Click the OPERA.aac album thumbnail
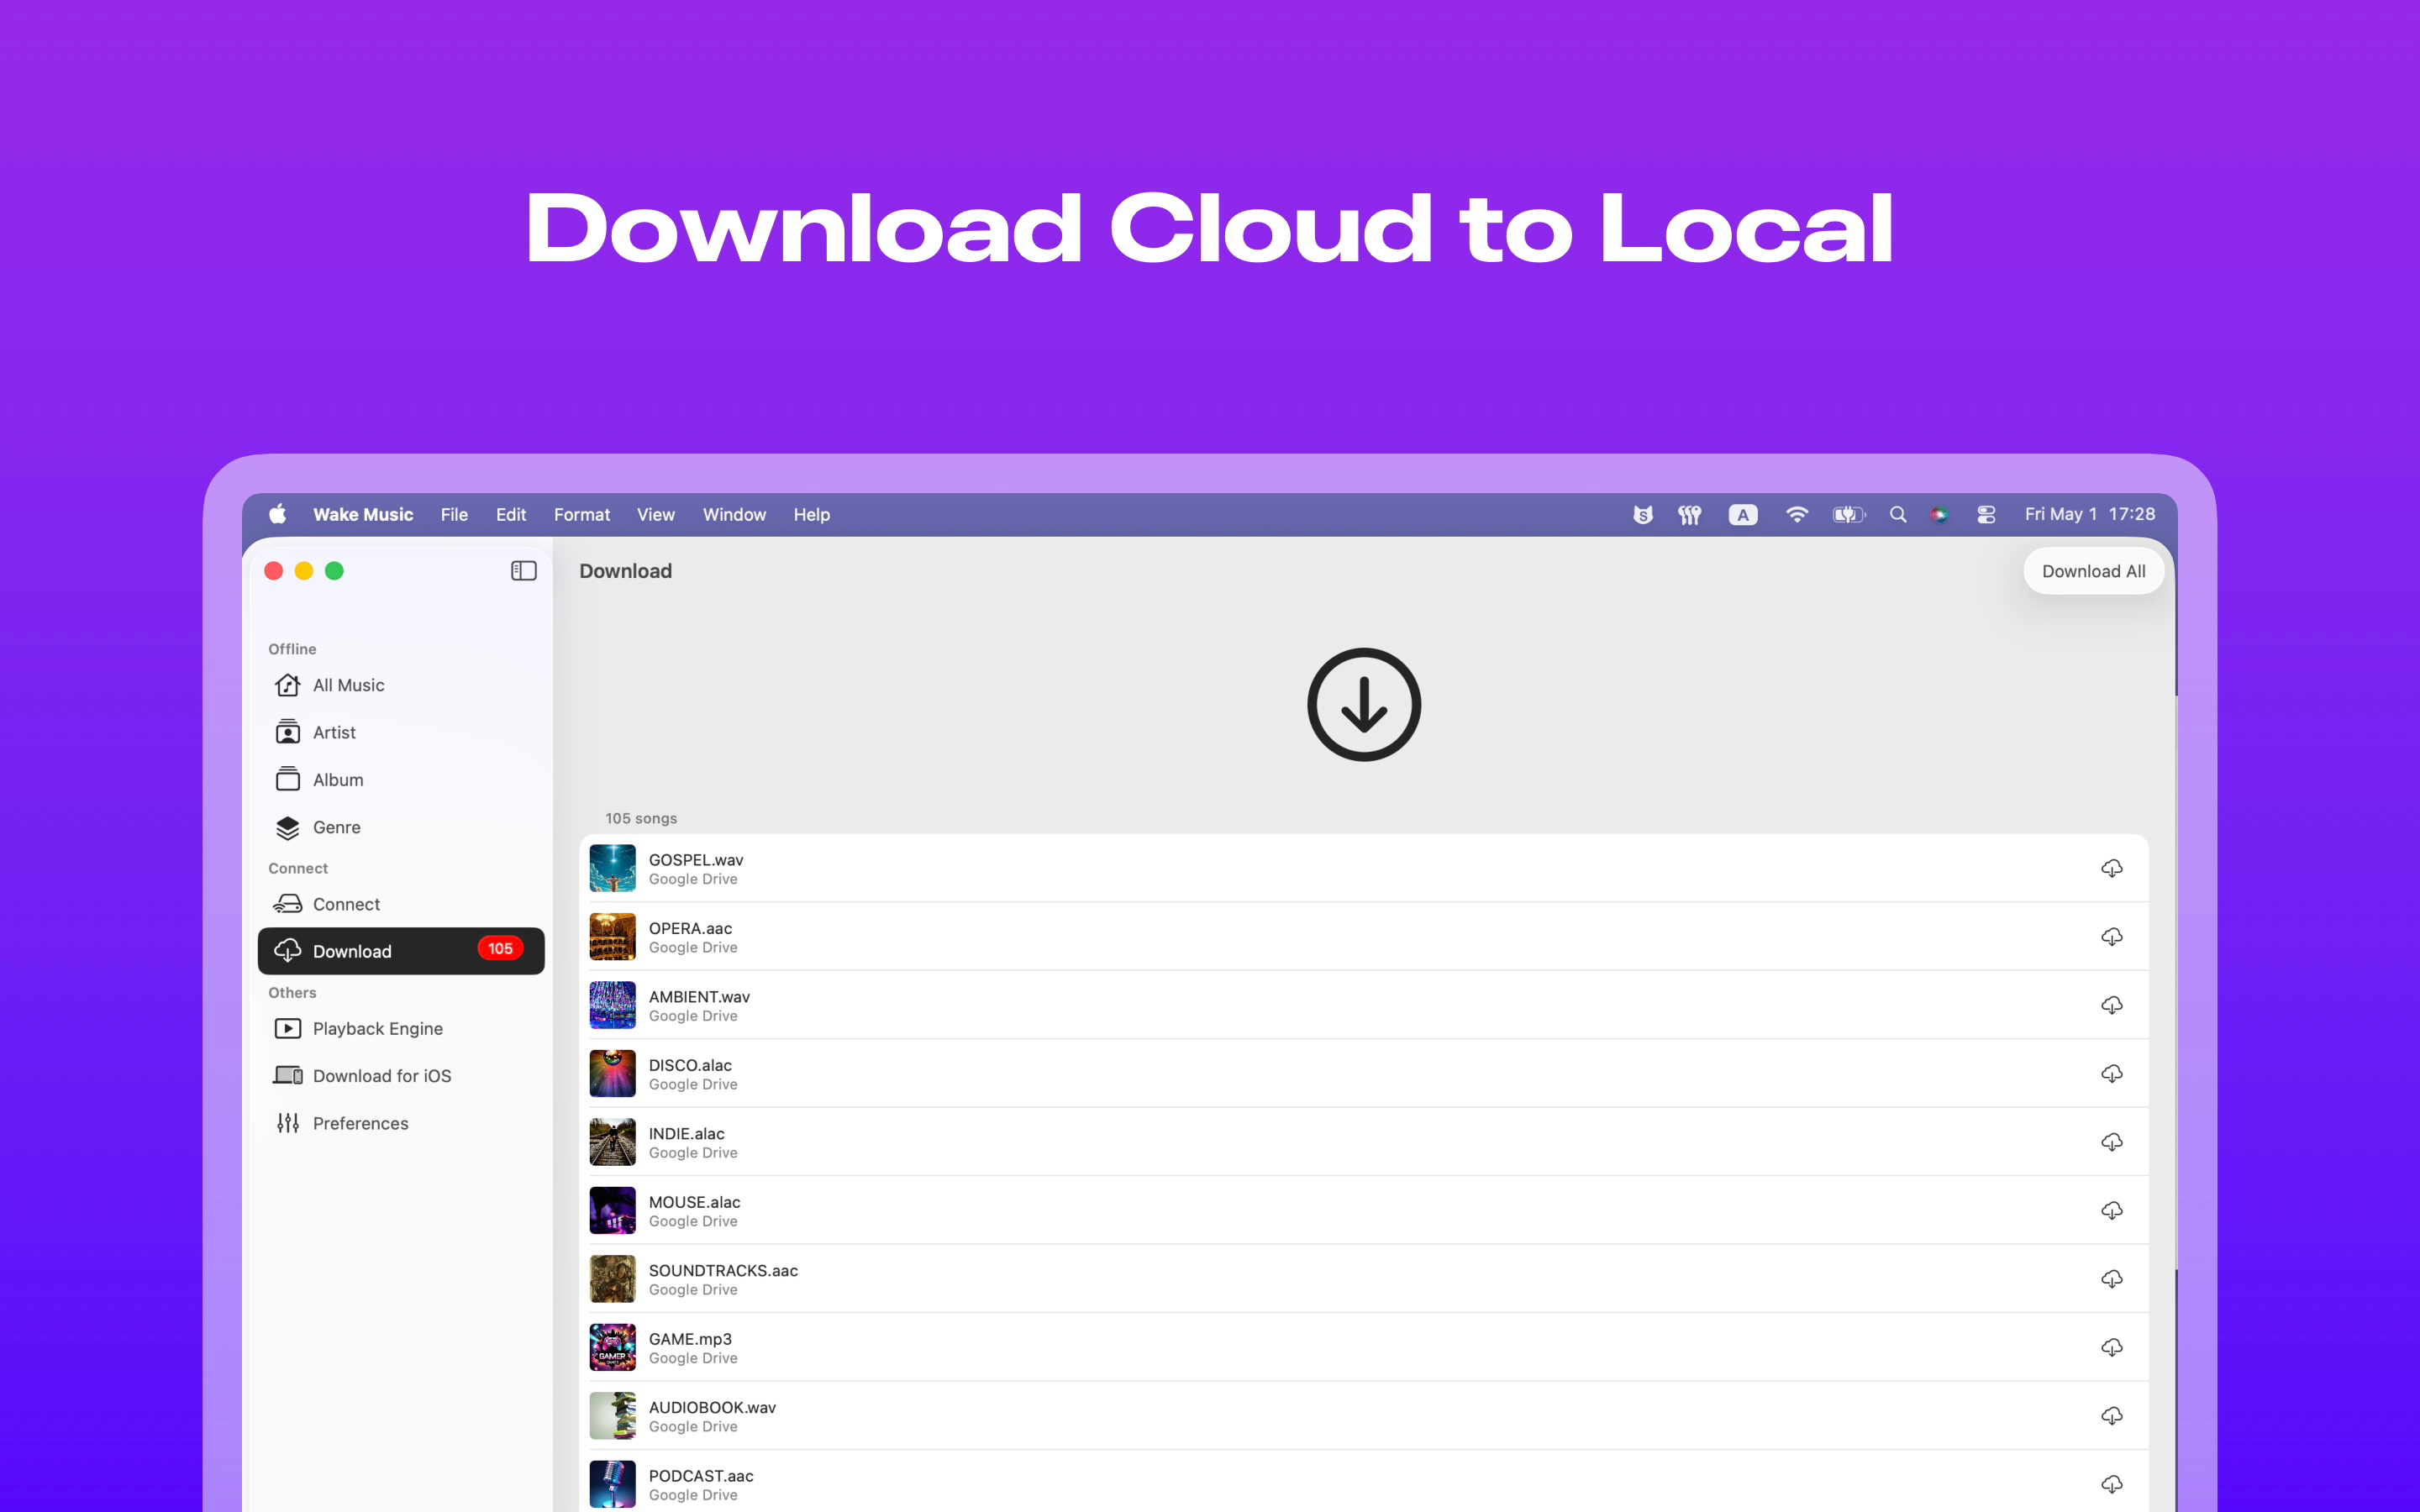 tap(612, 937)
